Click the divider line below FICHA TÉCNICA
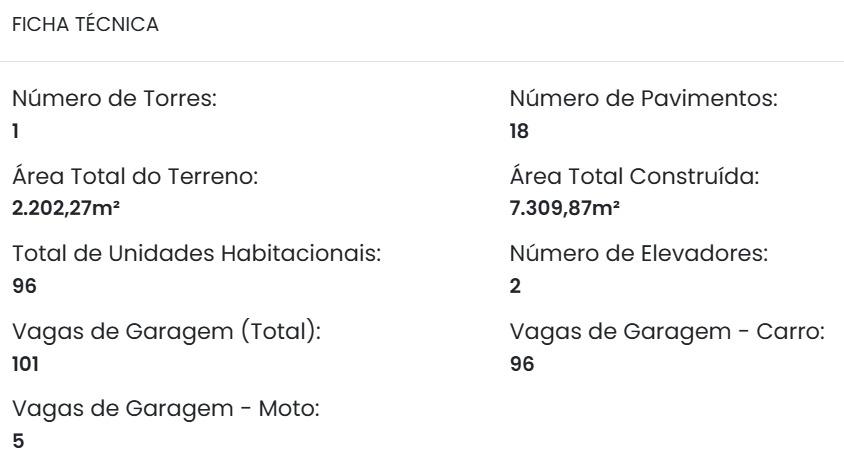 click(422, 62)
